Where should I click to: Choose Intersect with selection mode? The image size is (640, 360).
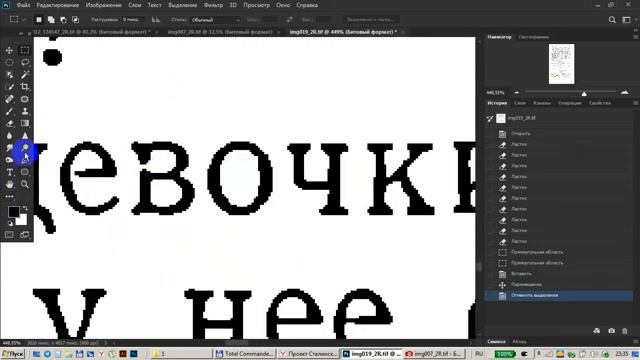(x=76, y=20)
